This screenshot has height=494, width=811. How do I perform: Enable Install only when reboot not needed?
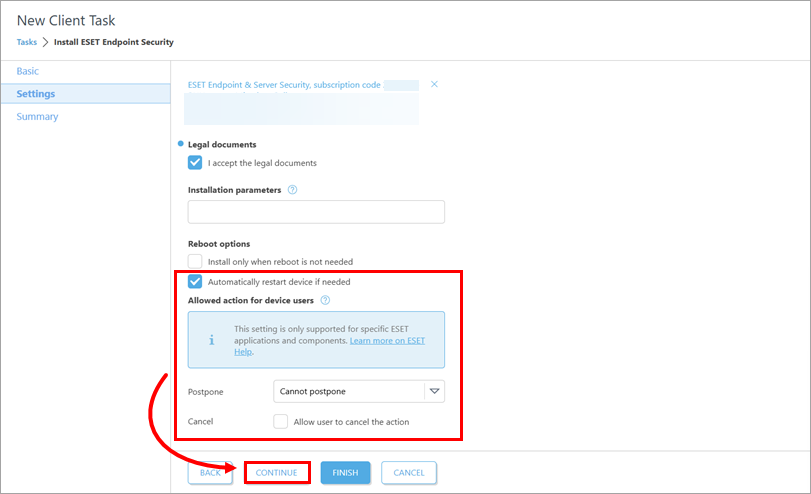195,262
